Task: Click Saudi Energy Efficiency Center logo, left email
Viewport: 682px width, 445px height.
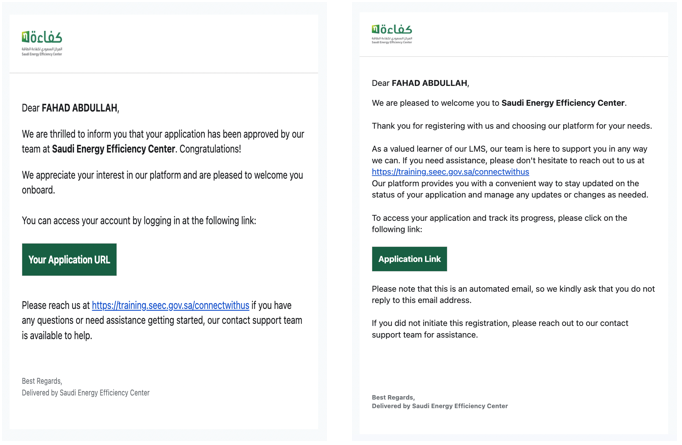Action: pos(42,43)
